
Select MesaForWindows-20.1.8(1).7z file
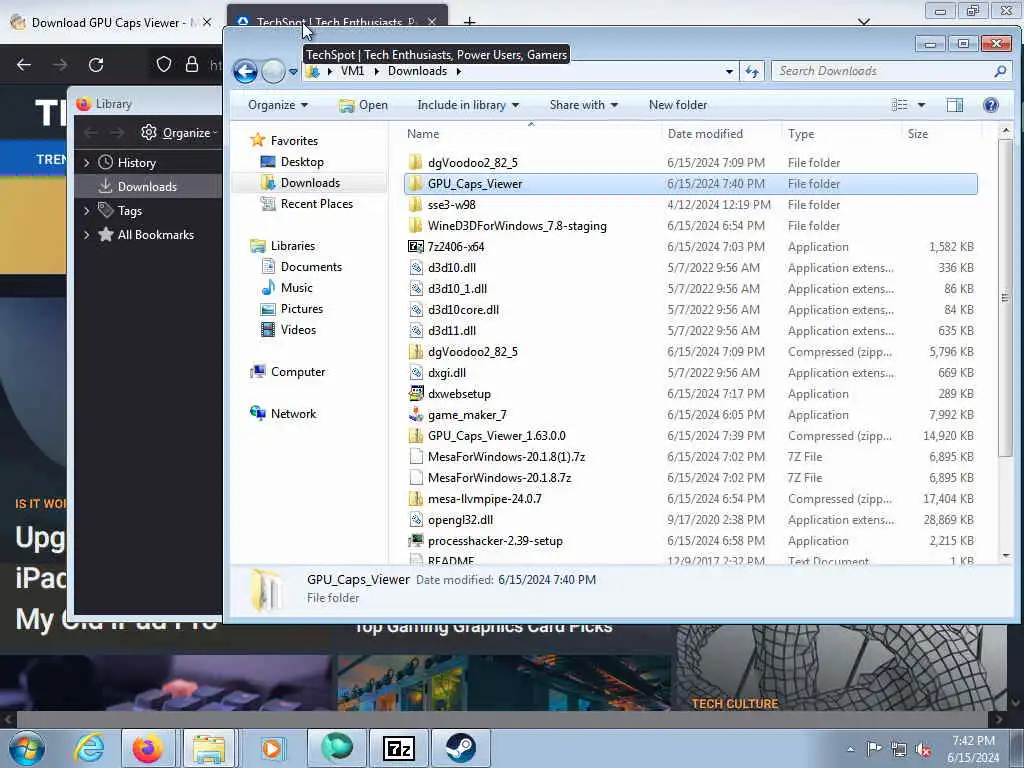506,456
